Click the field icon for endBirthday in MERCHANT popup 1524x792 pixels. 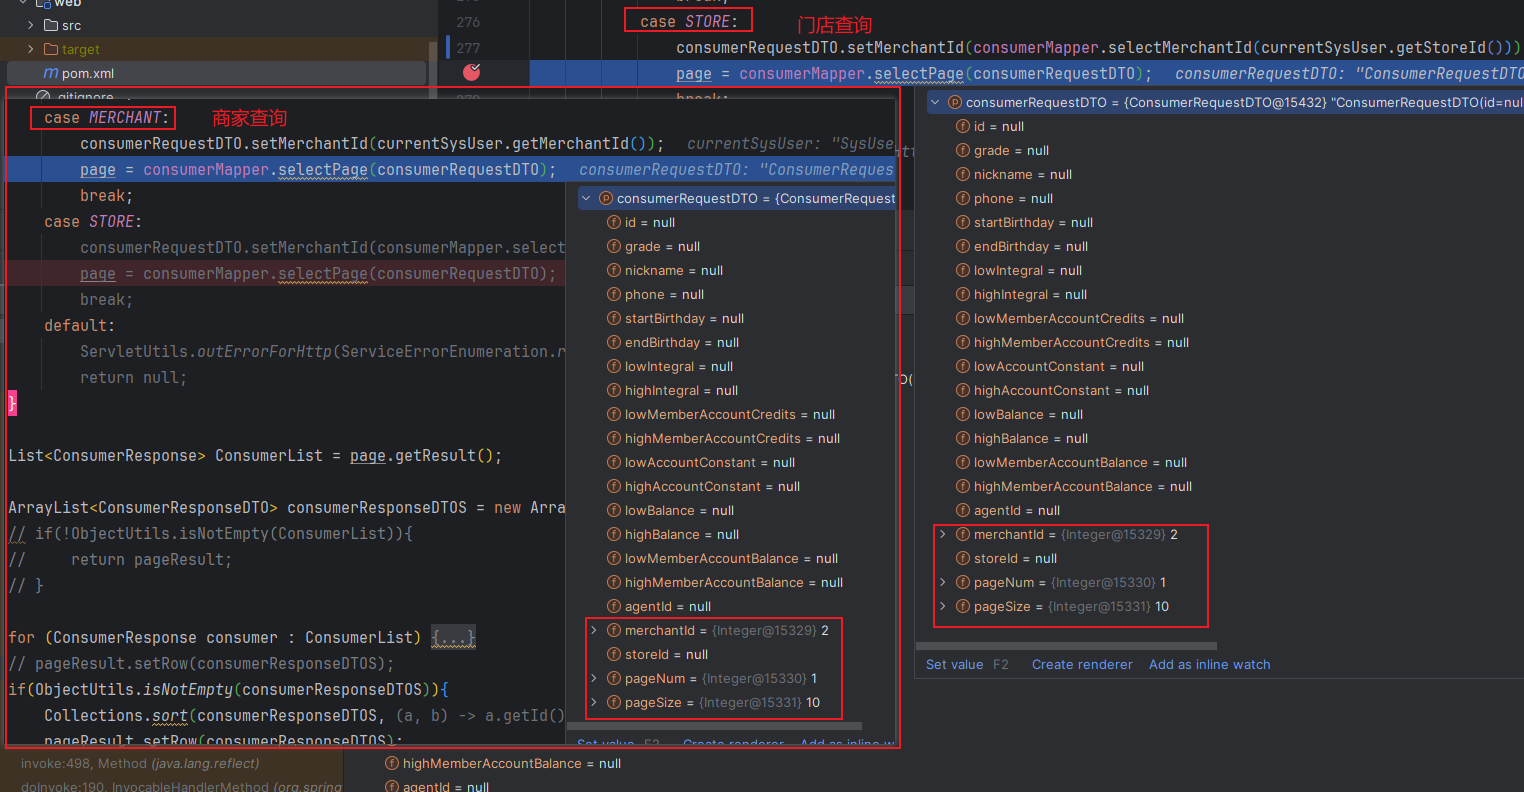point(615,342)
